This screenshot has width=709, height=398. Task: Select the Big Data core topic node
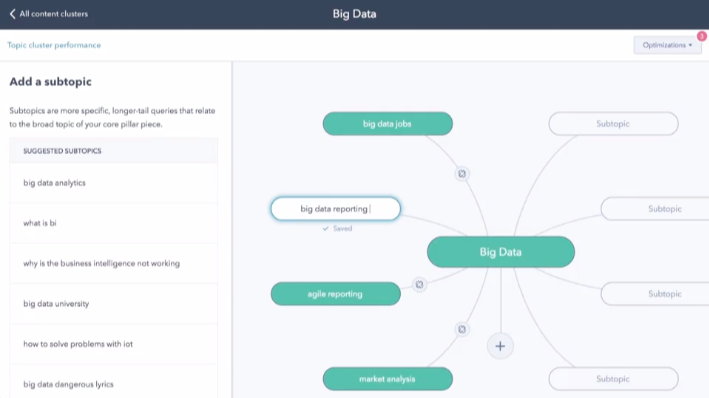(x=501, y=252)
